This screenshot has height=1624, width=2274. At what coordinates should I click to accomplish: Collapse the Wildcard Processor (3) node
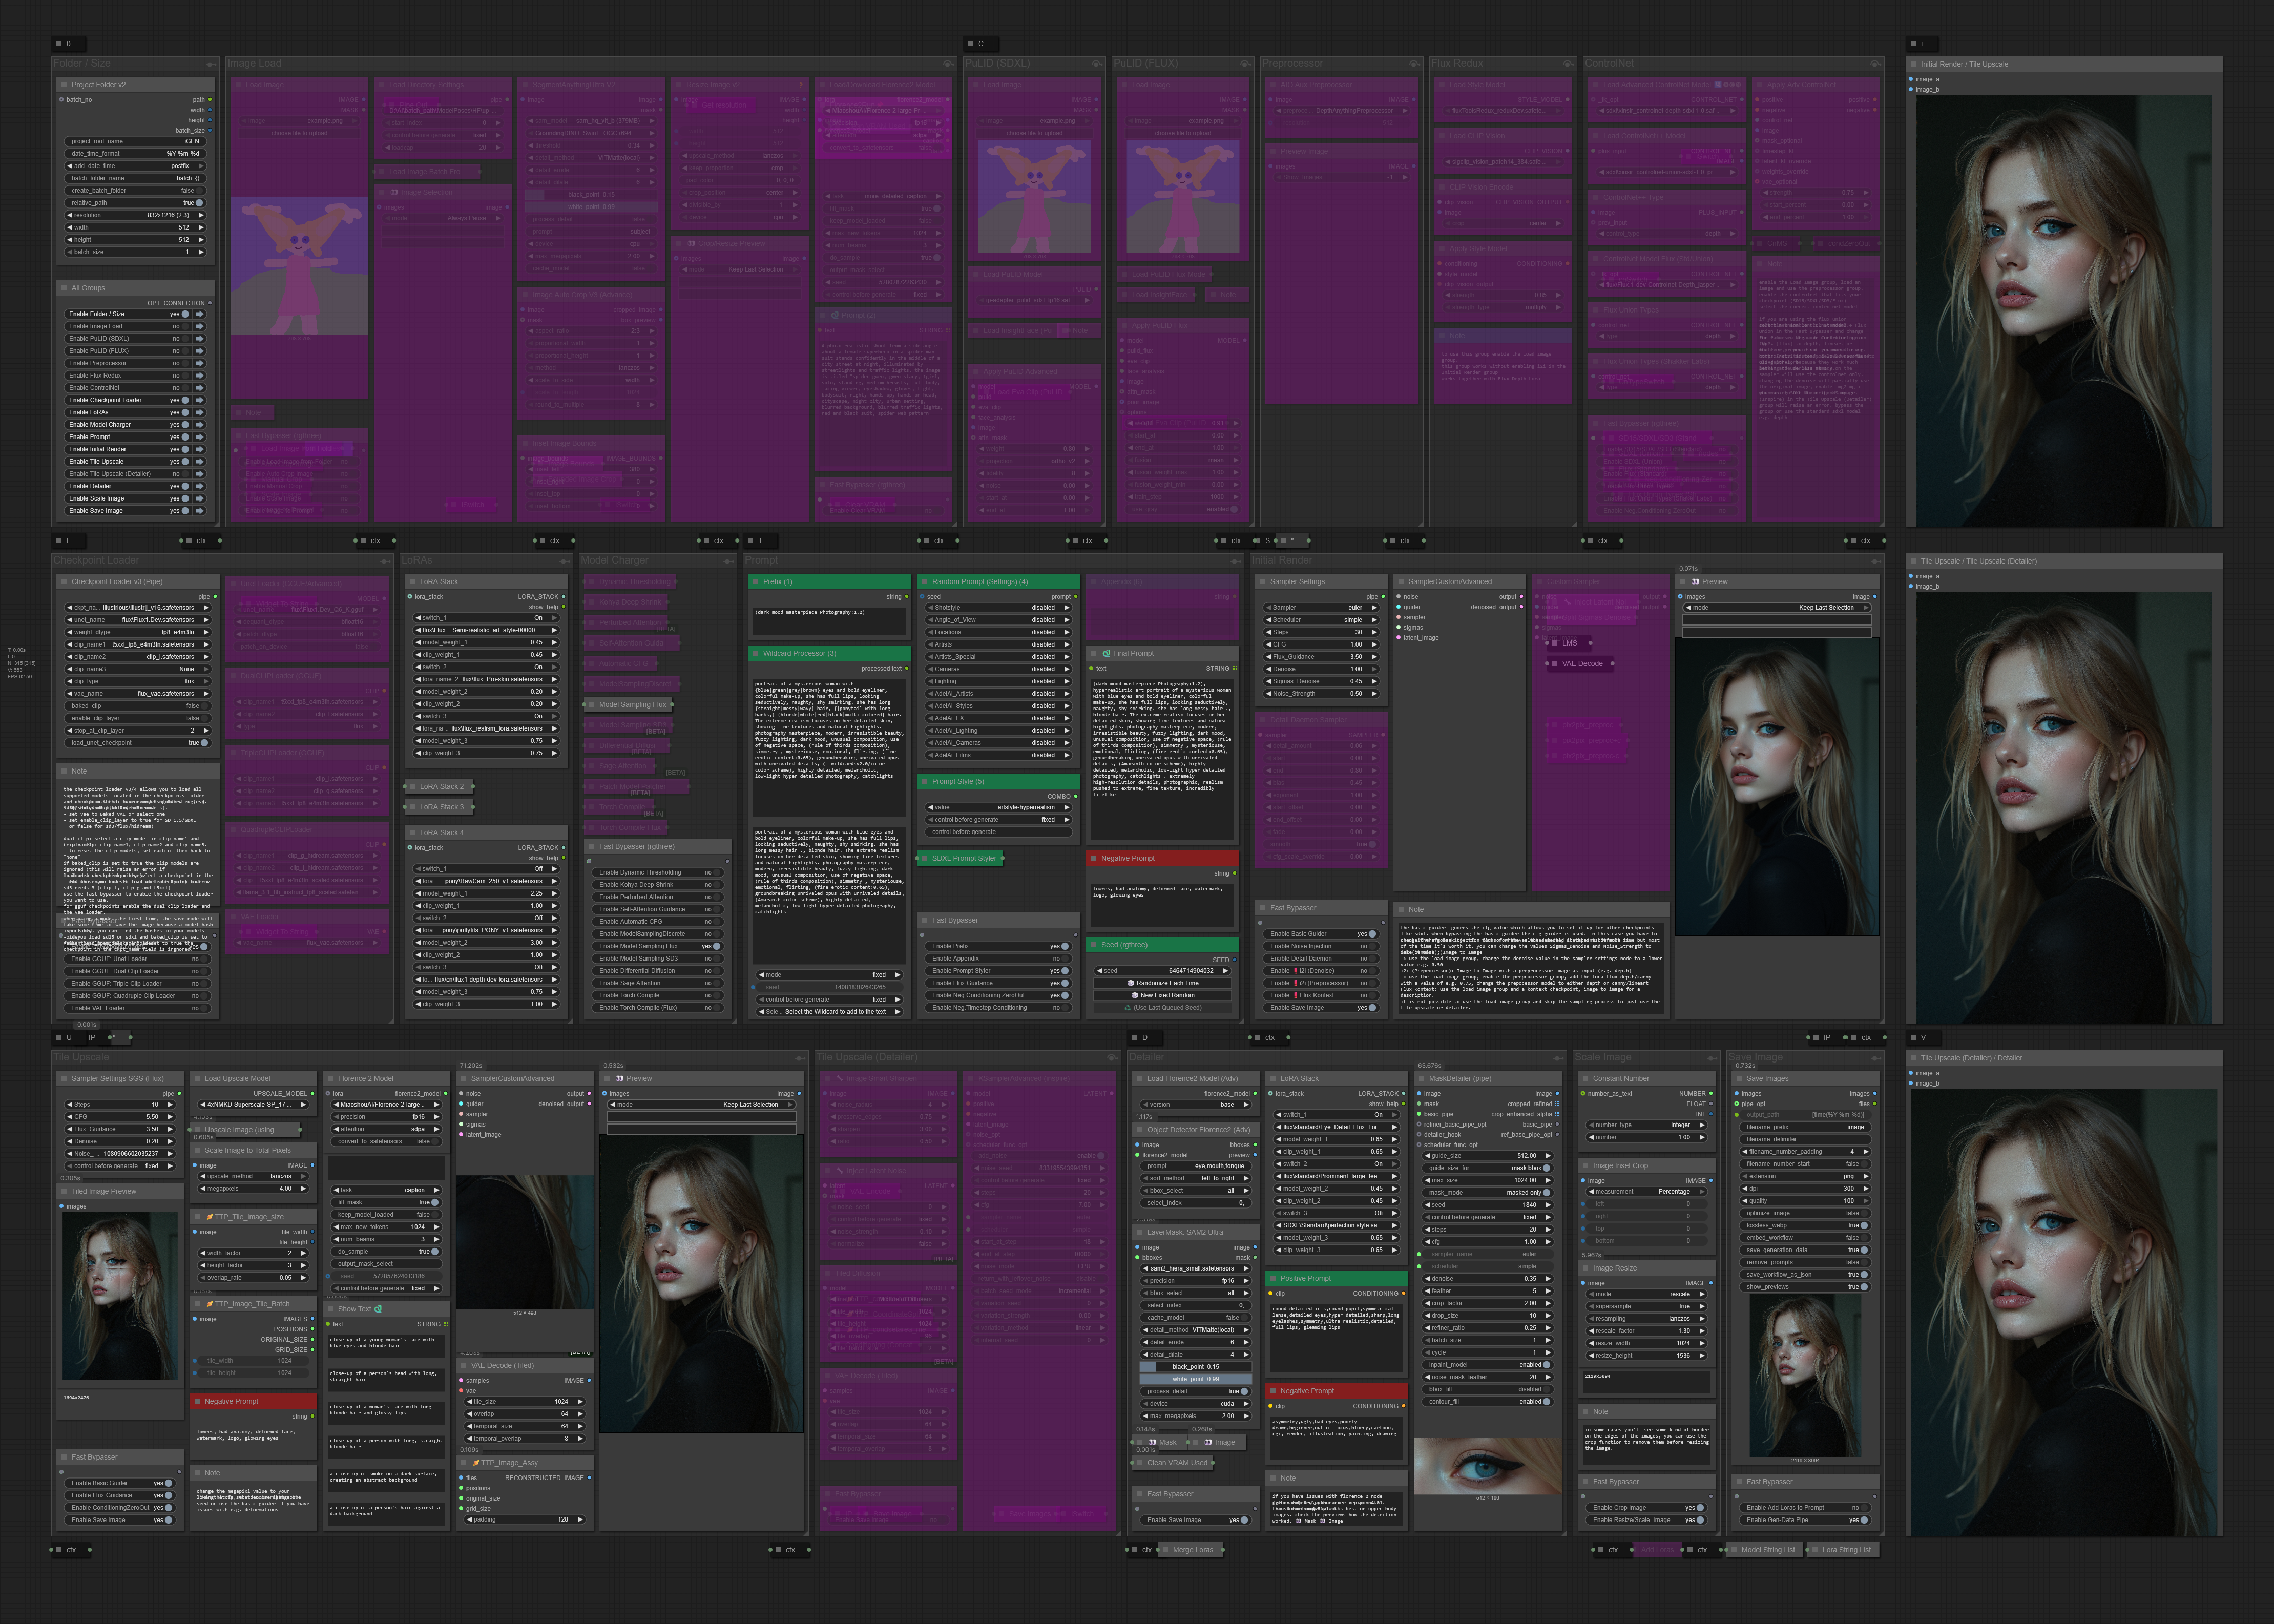click(755, 653)
